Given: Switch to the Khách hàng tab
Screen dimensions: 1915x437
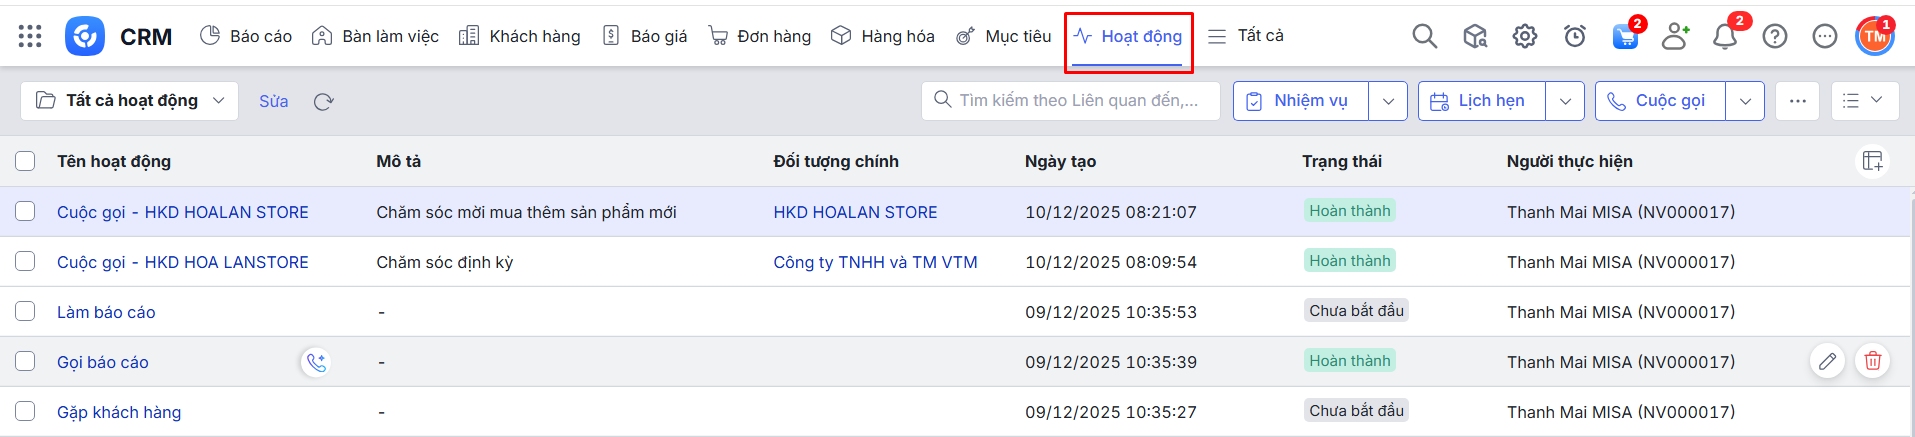Looking at the screenshot, I should [x=520, y=36].
